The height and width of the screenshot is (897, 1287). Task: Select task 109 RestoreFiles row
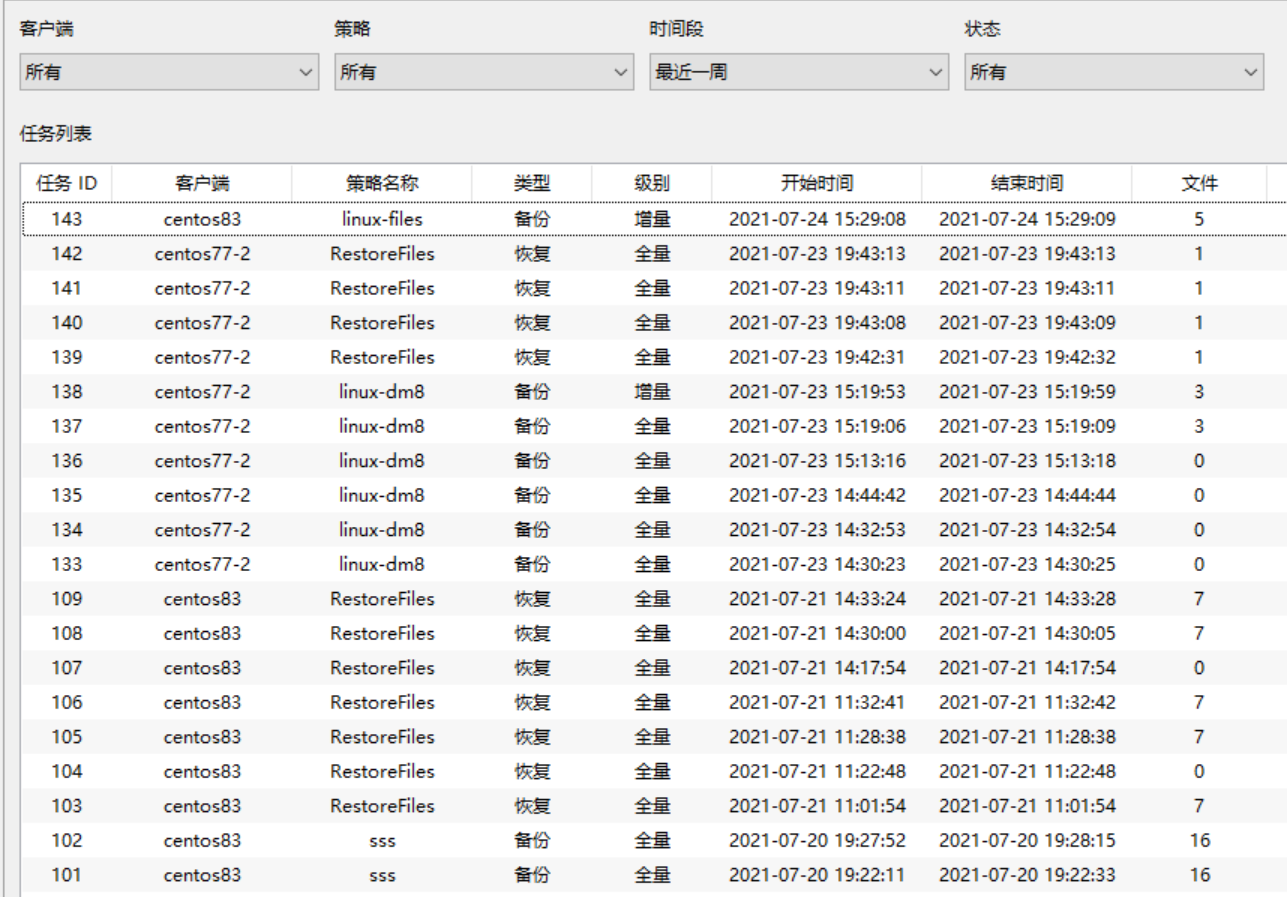point(382,599)
